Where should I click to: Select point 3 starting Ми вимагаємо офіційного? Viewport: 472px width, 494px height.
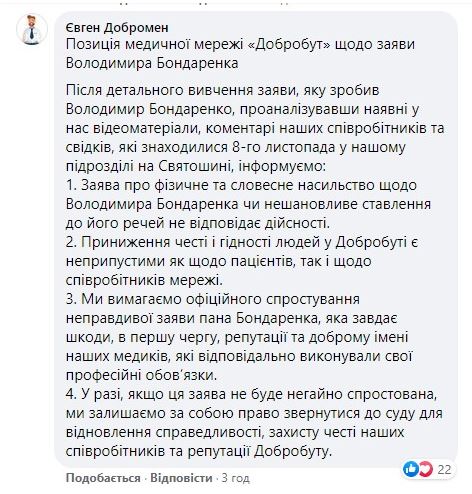(x=239, y=337)
